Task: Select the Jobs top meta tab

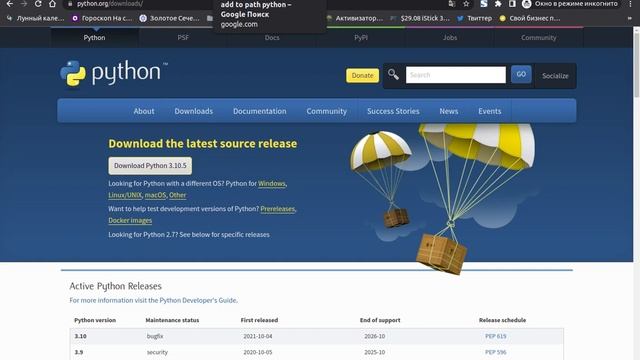Action: pos(450,38)
